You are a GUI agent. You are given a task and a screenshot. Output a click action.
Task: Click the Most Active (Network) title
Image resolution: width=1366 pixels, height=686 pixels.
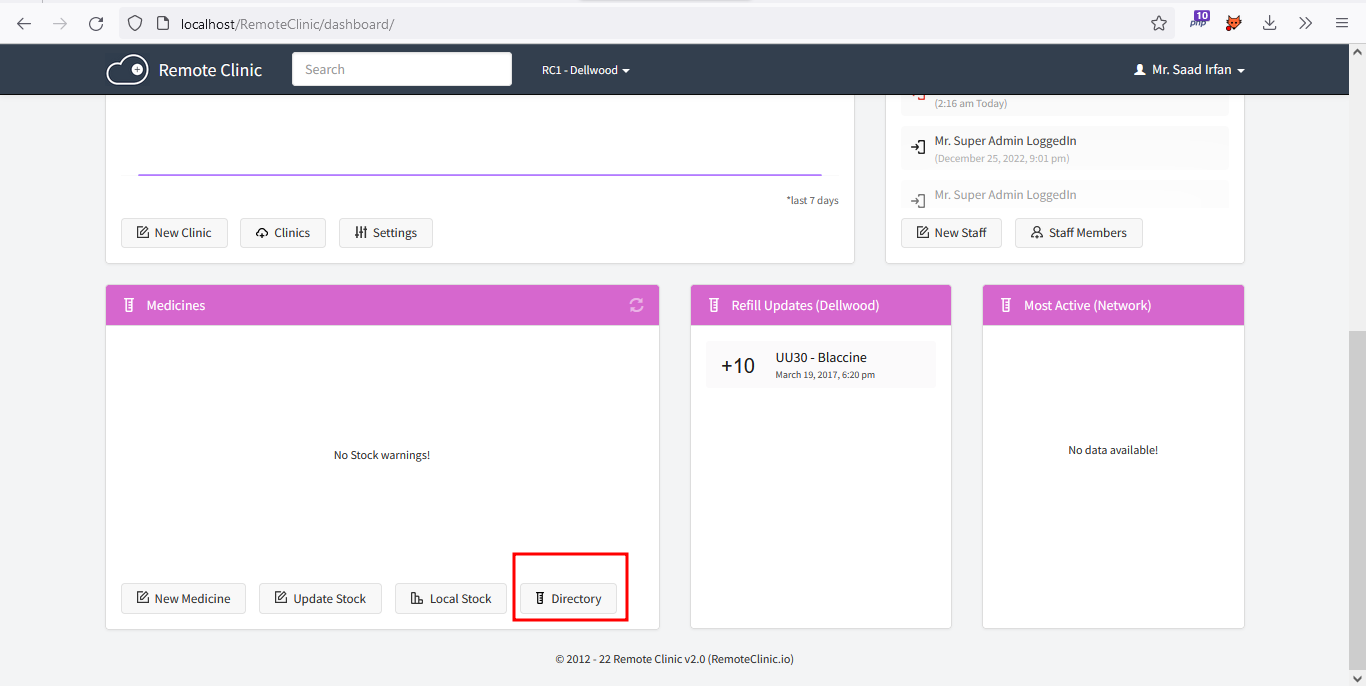point(1087,305)
